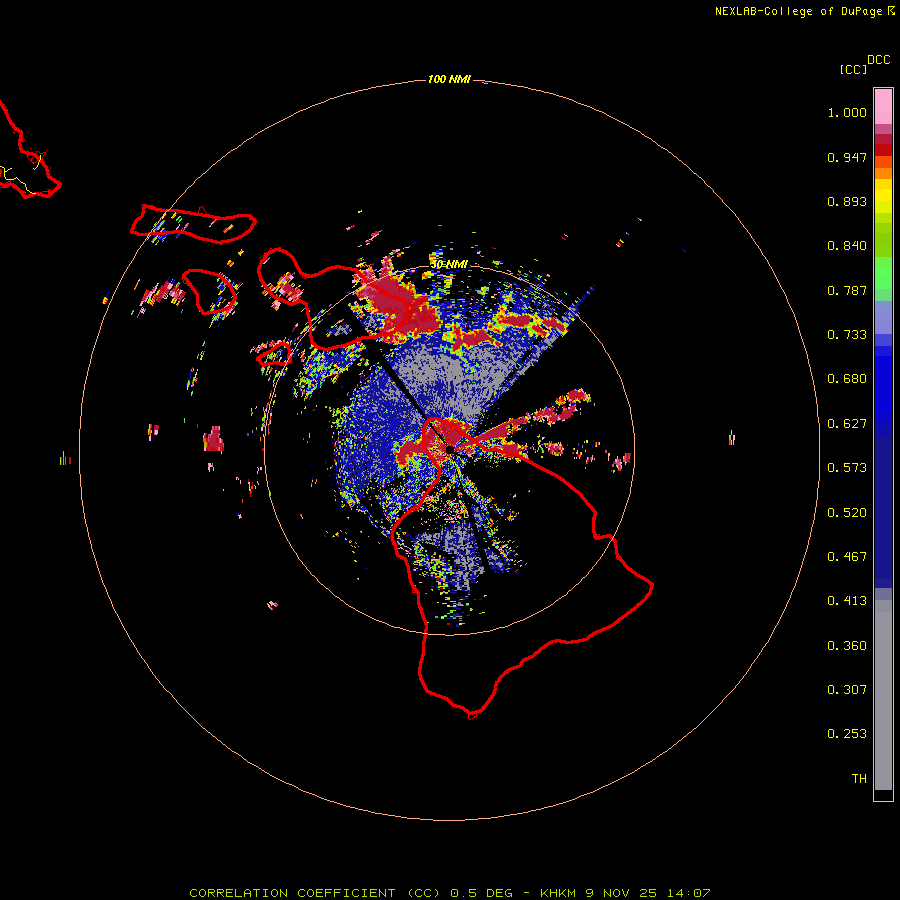Viewport: 900px width, 900px height.
Task: Pick the periwinkle swatch near 0.733
Action: point(883,317)
